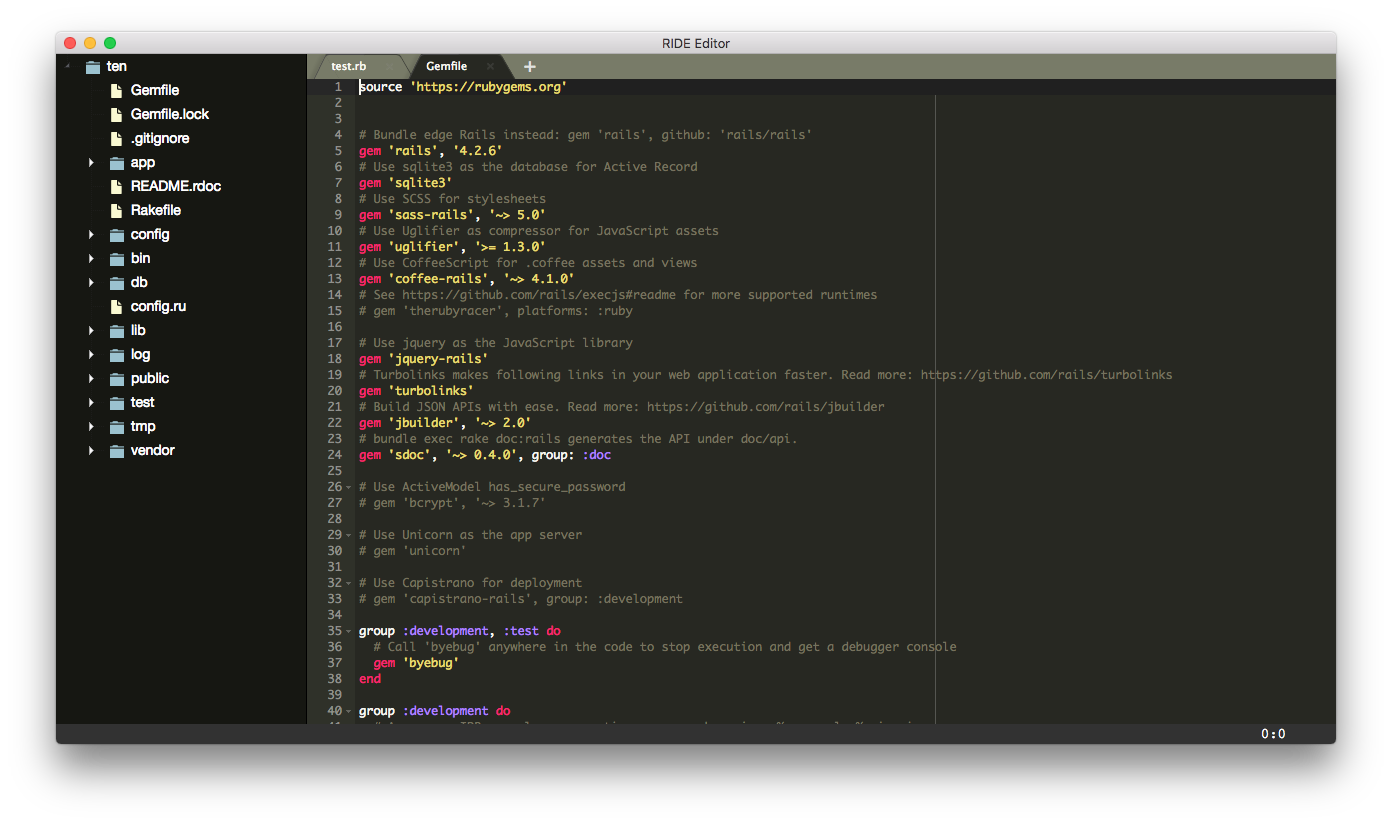Collapse the ten root folder arrow
The height and width of the screenshot is (824, 1392).
coord(68,66)
